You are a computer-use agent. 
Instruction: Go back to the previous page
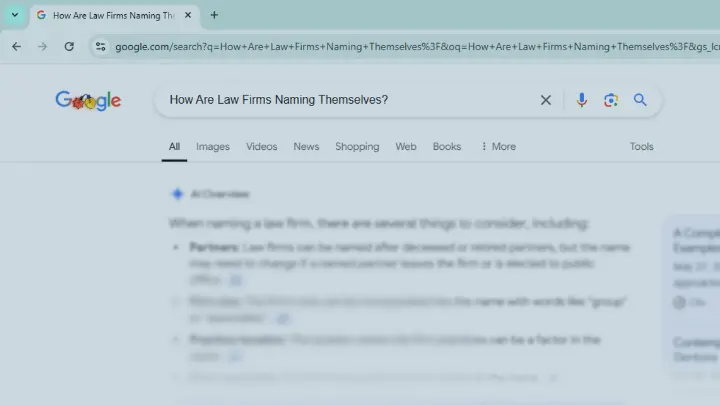17,46
